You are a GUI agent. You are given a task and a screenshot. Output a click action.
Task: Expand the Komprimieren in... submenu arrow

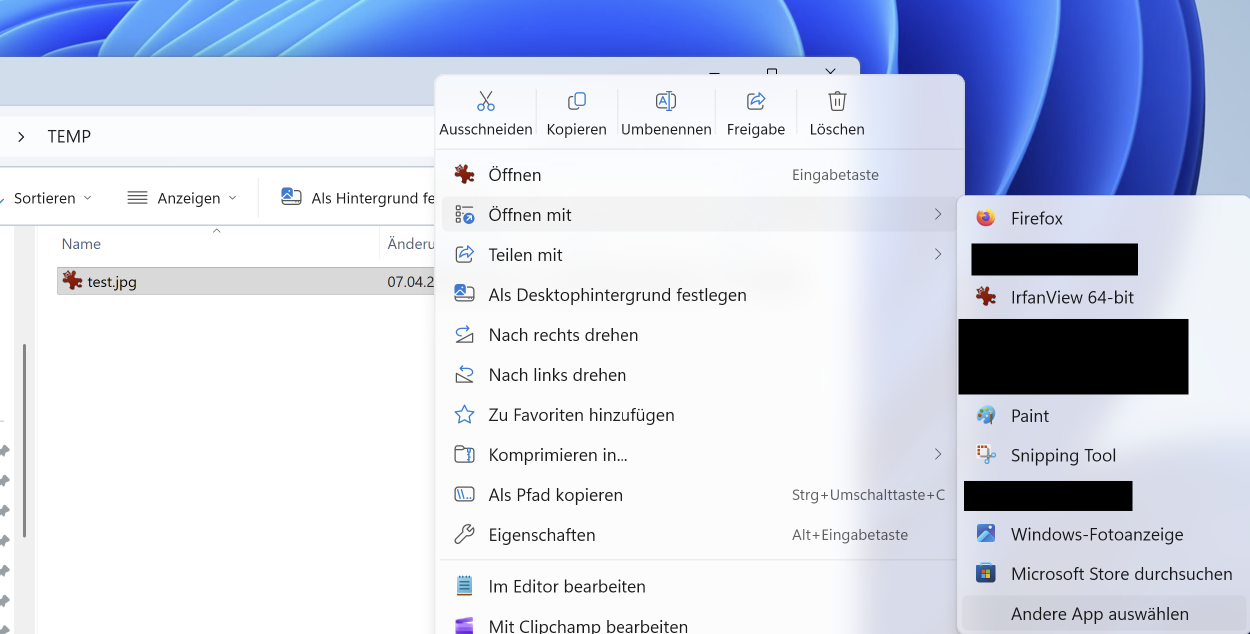(x=938, y=455)
